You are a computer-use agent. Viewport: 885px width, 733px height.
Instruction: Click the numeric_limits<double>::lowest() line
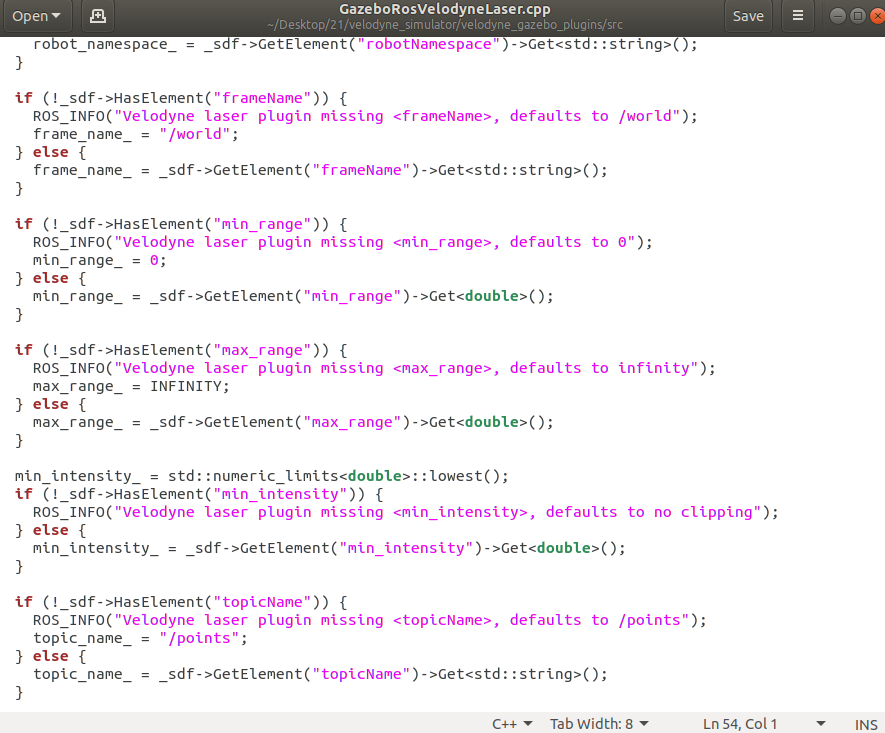(x=261, y=476)
